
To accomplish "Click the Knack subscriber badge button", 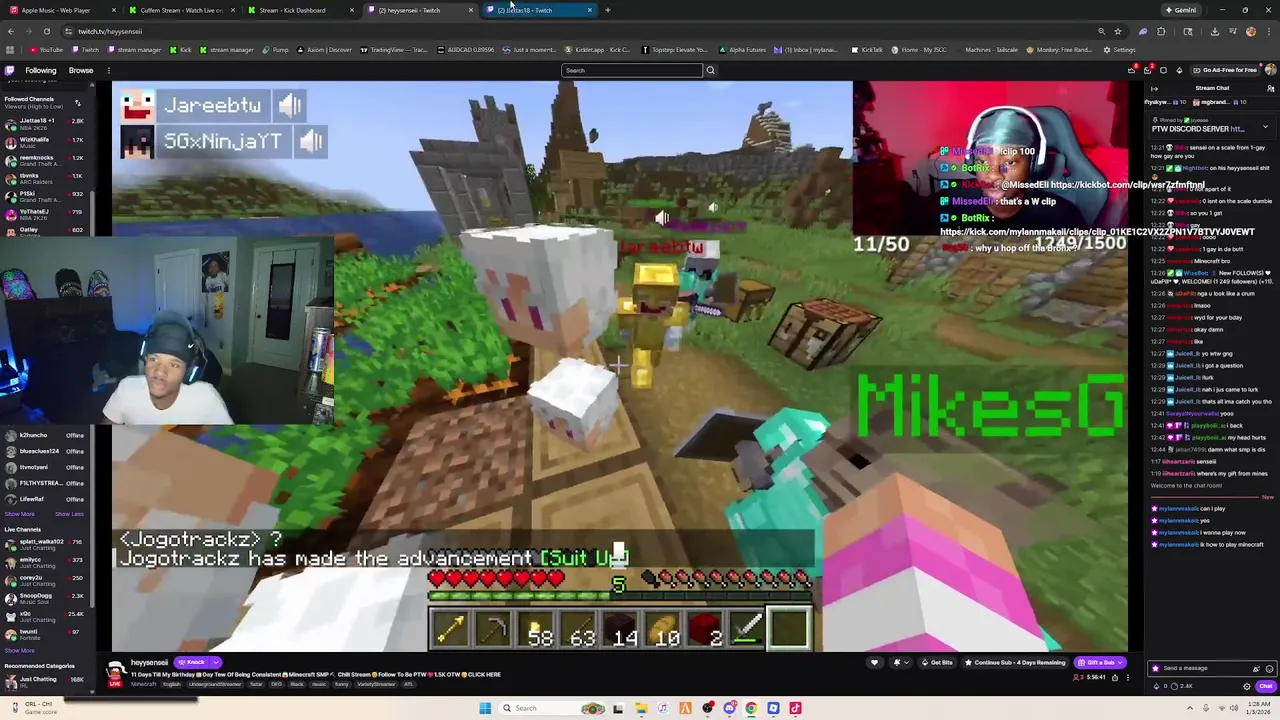I will point(191,662).
